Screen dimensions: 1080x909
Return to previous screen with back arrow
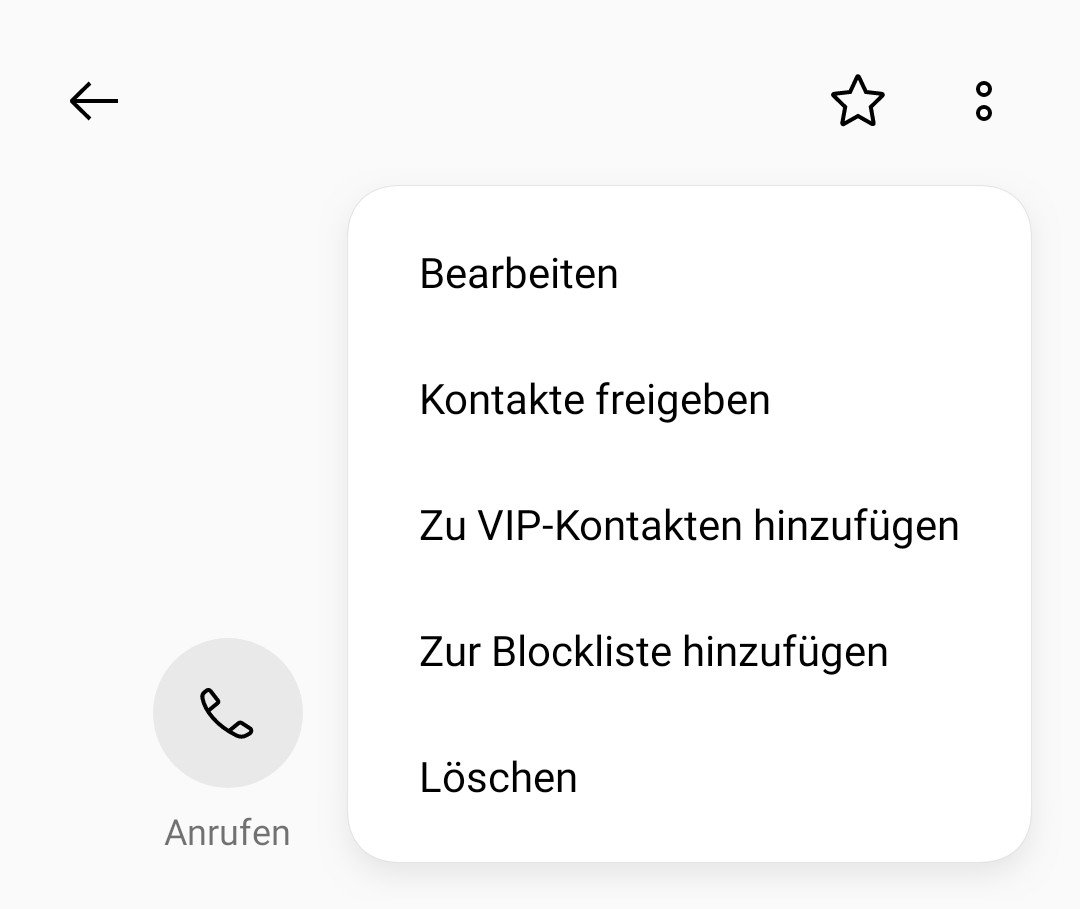pyautogui.click(x=94, y=101)
